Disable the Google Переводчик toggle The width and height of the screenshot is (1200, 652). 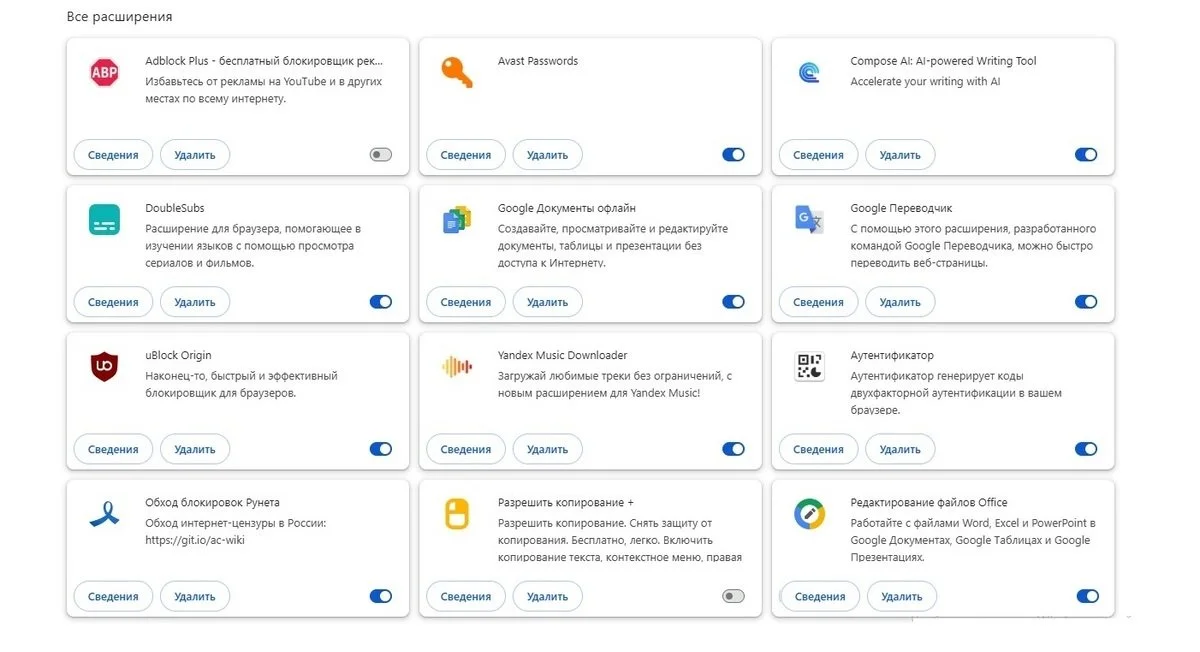[x=1086, y=302]
